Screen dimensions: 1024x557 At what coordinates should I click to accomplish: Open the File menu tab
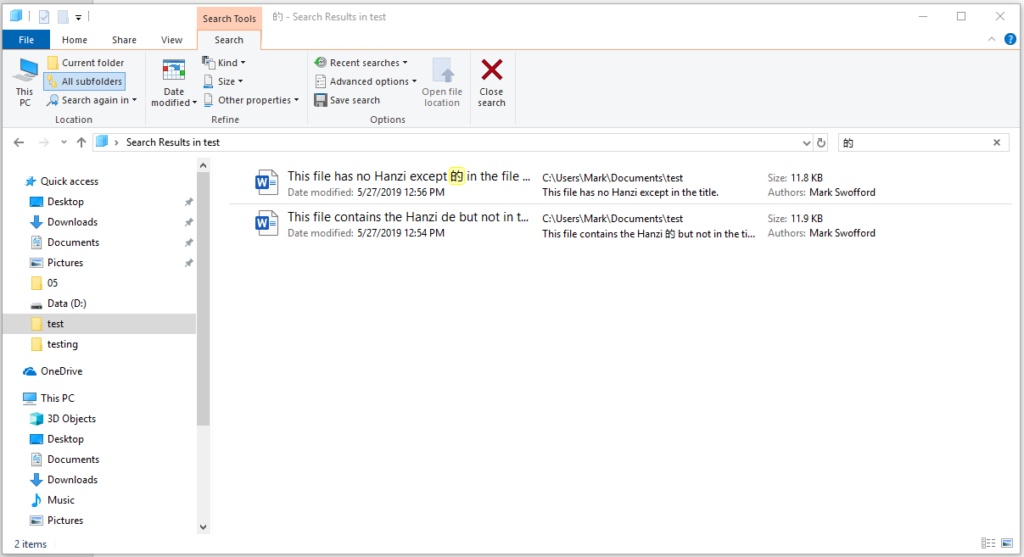tap(26, 40)
